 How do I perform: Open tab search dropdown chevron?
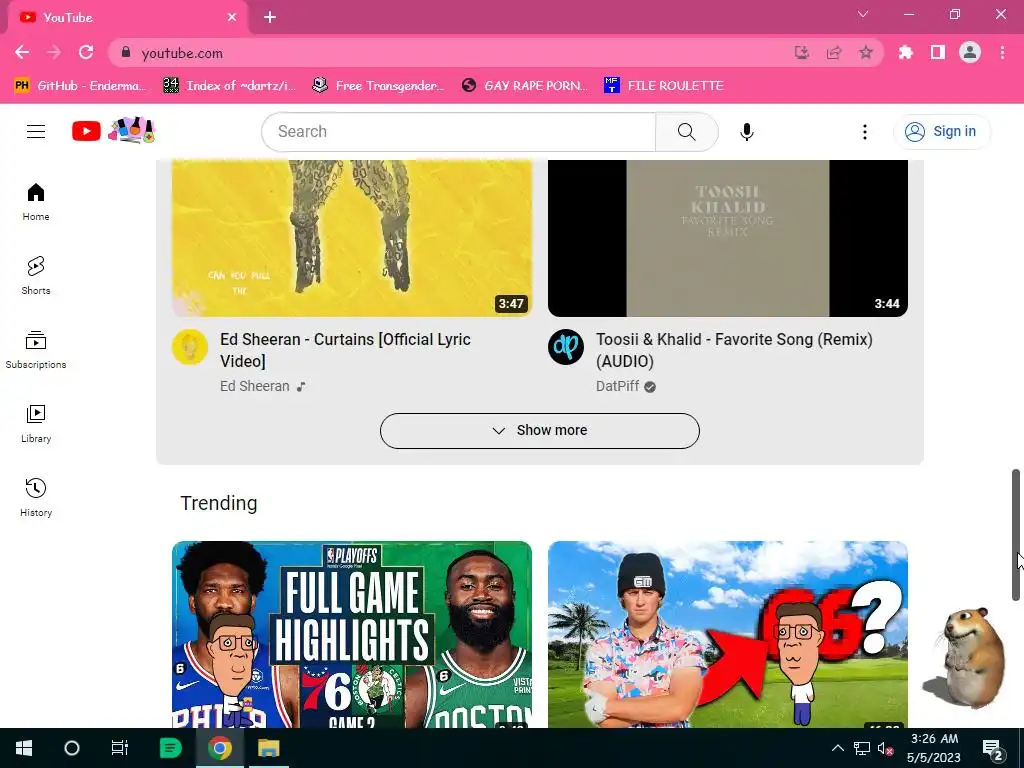tap(863, 14)
